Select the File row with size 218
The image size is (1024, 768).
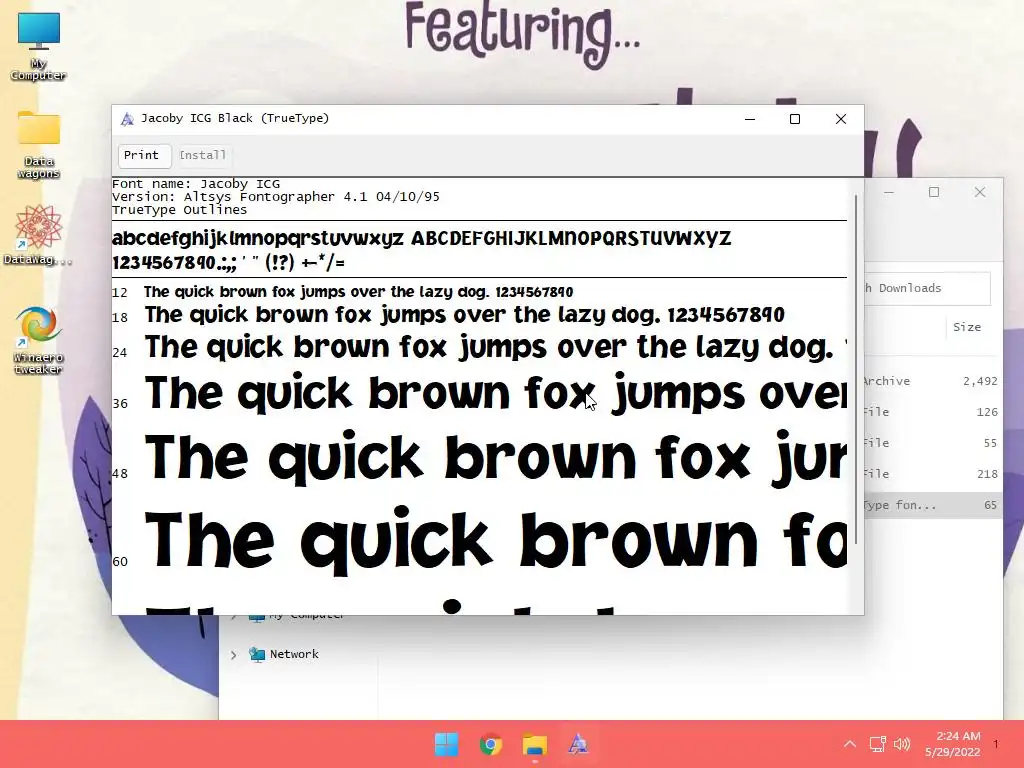[x=933, y=473]
